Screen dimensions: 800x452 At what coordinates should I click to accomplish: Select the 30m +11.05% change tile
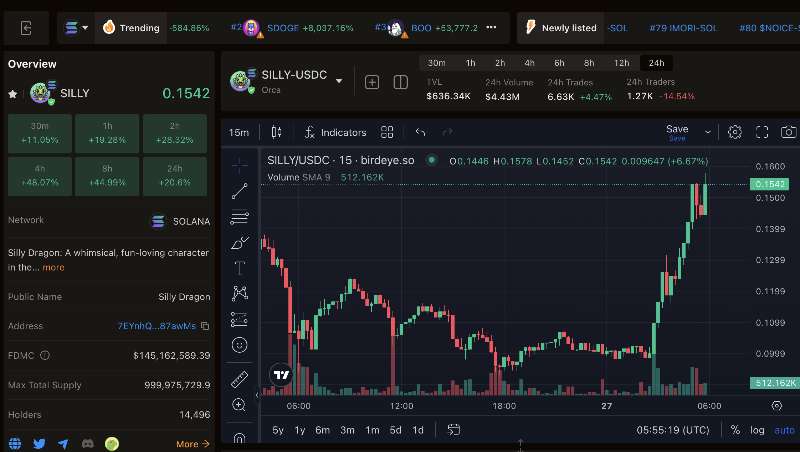(40, 133)
